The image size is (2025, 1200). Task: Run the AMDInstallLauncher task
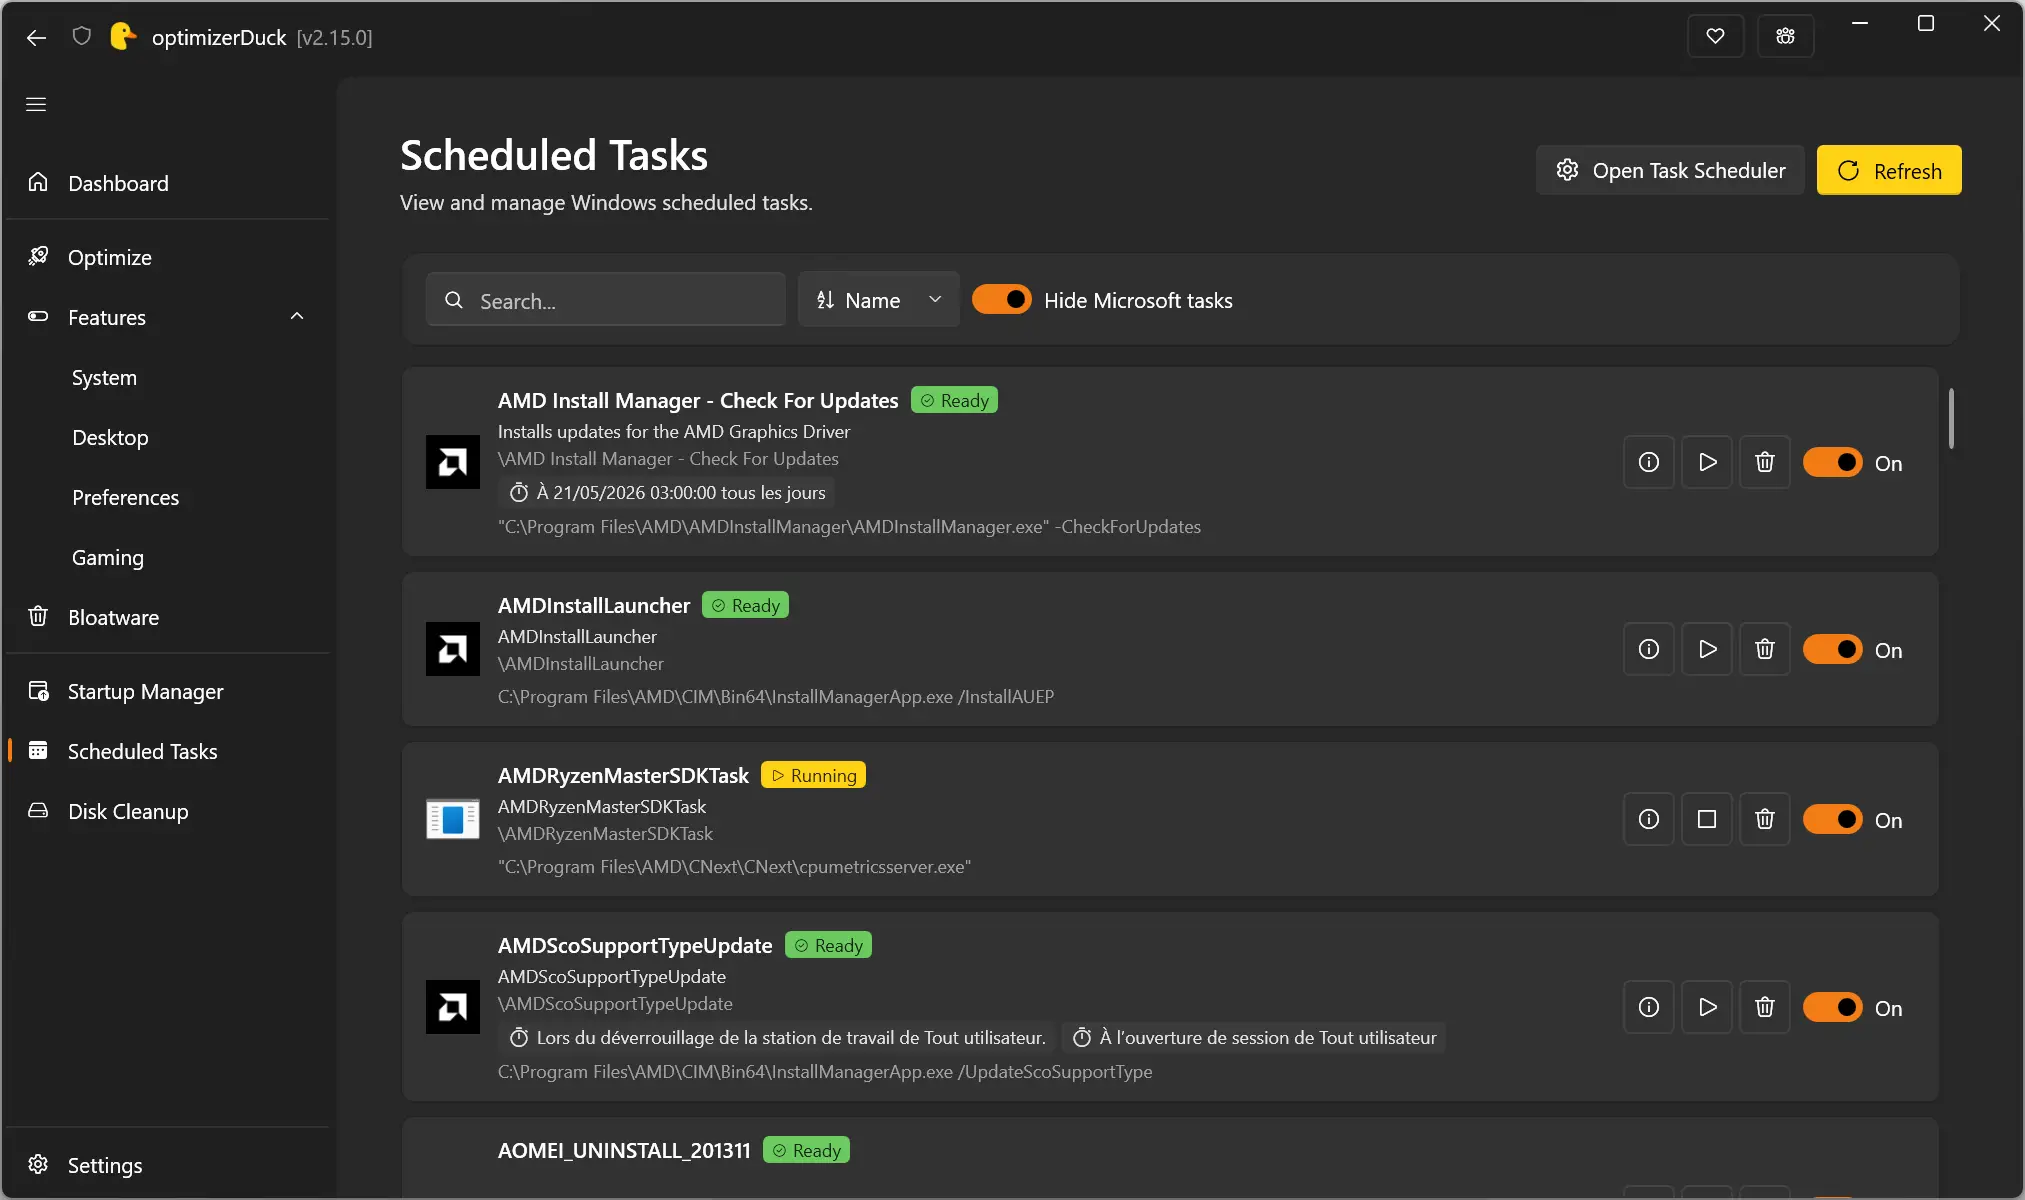click(x=1707, y=649)
